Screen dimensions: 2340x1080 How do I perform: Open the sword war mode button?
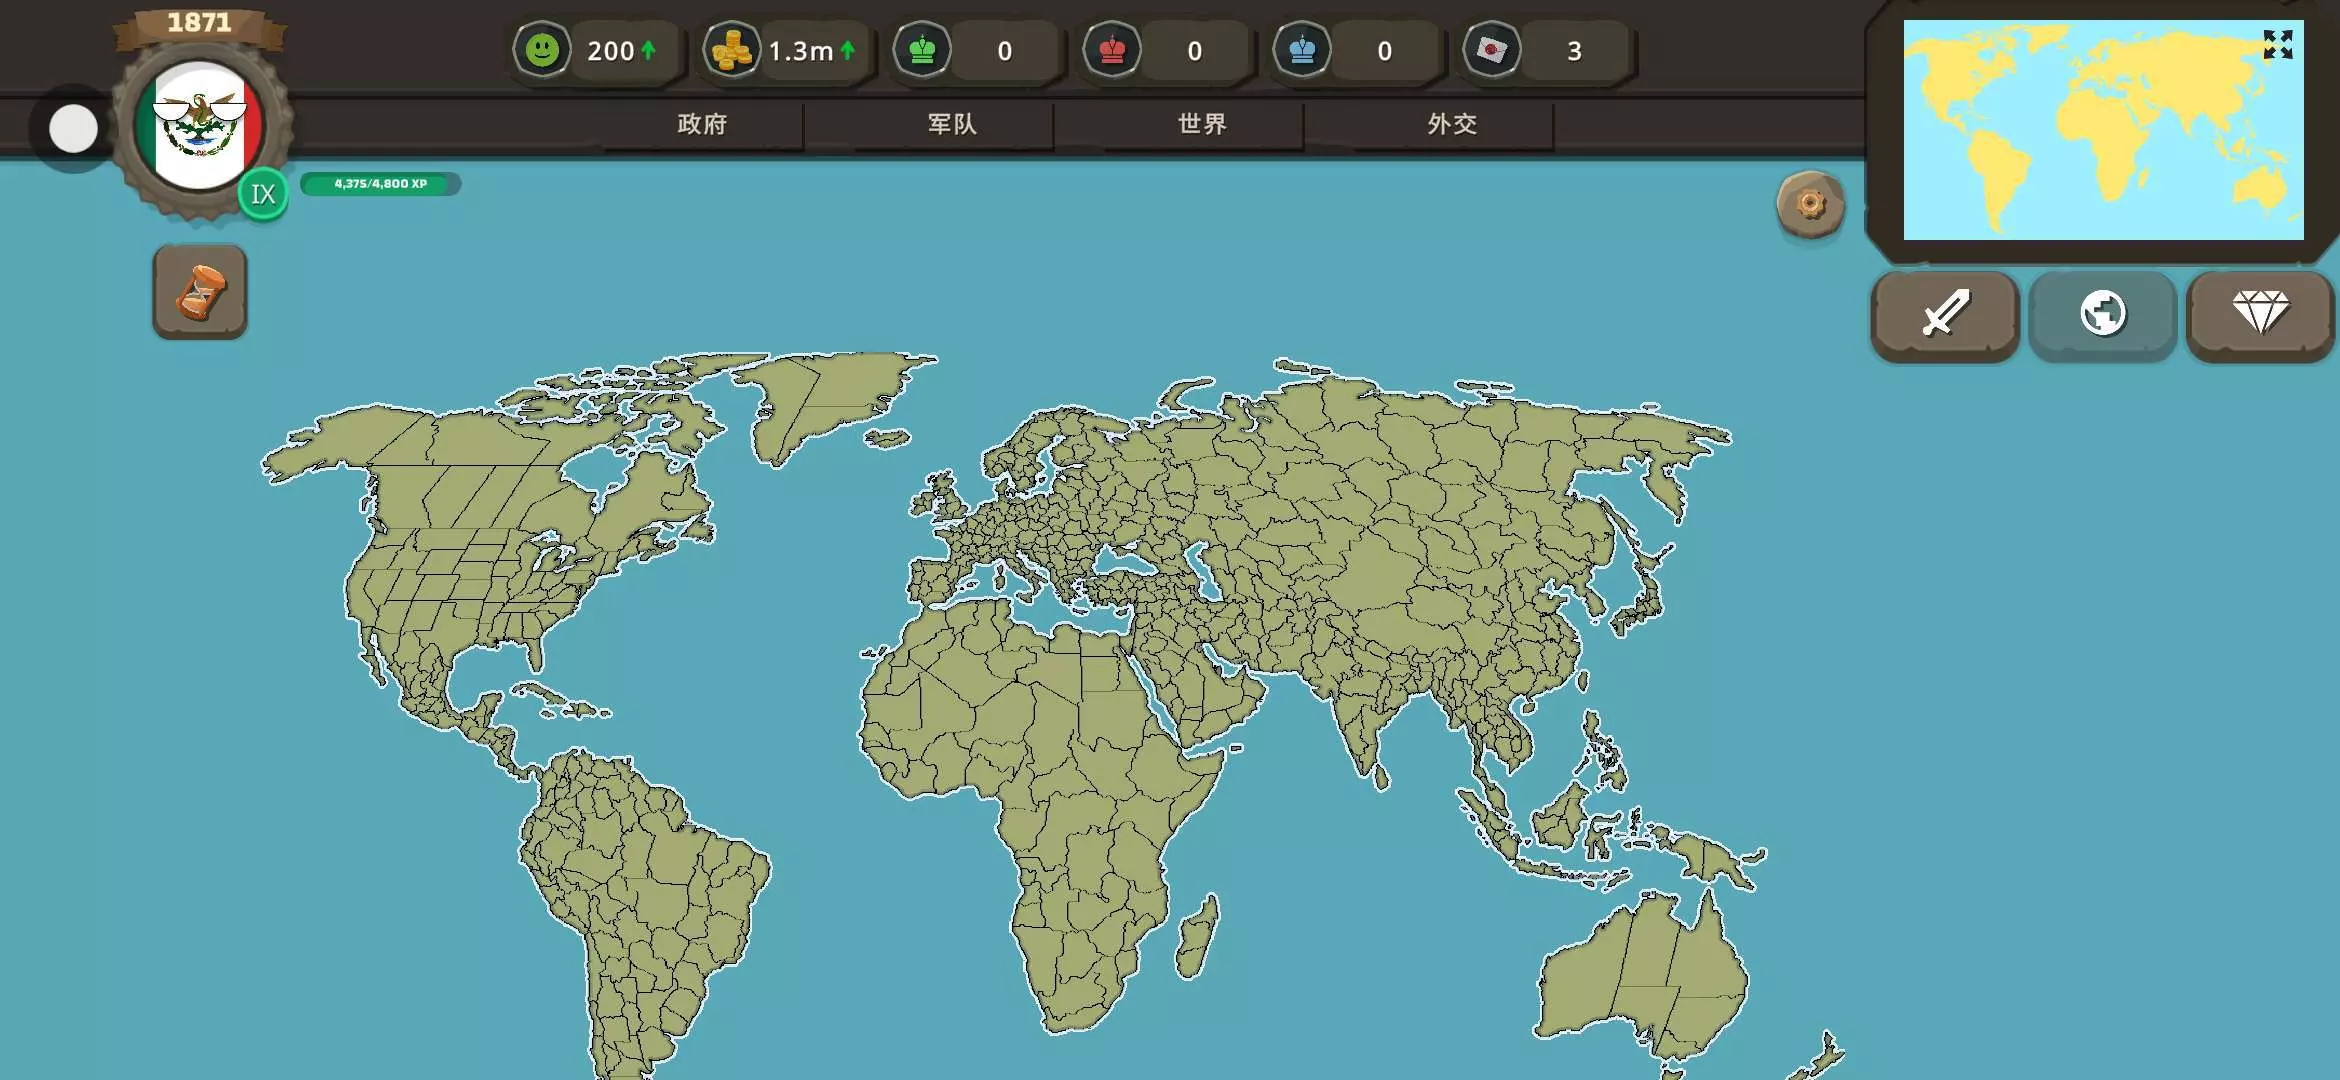pos(1945,314)
